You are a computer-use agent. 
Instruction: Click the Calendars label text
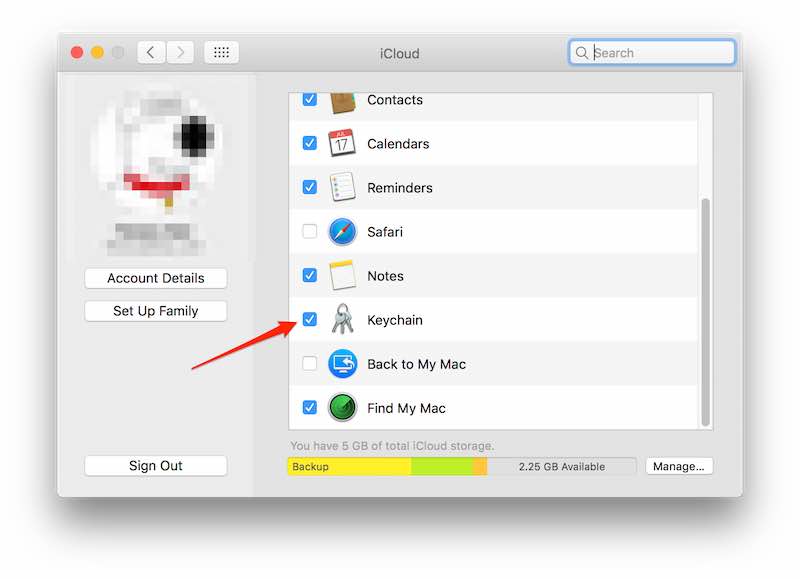(x=398, y=144)
